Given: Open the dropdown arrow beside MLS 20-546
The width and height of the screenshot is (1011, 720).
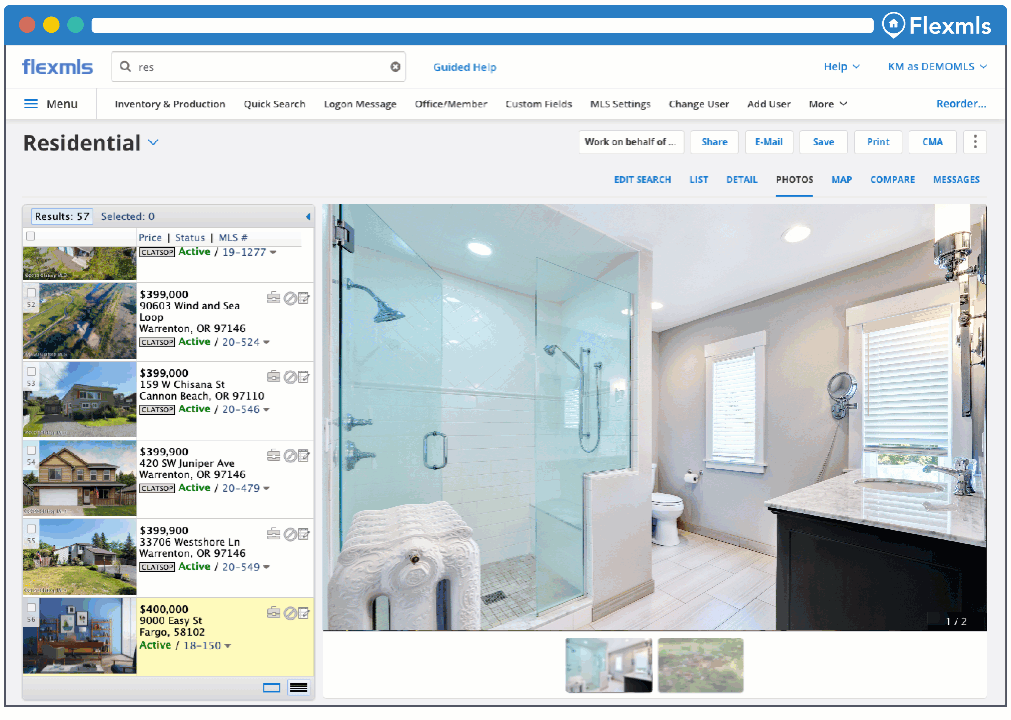Looking at the screenshot, I should pyautogui.click(x=266, y=409).
